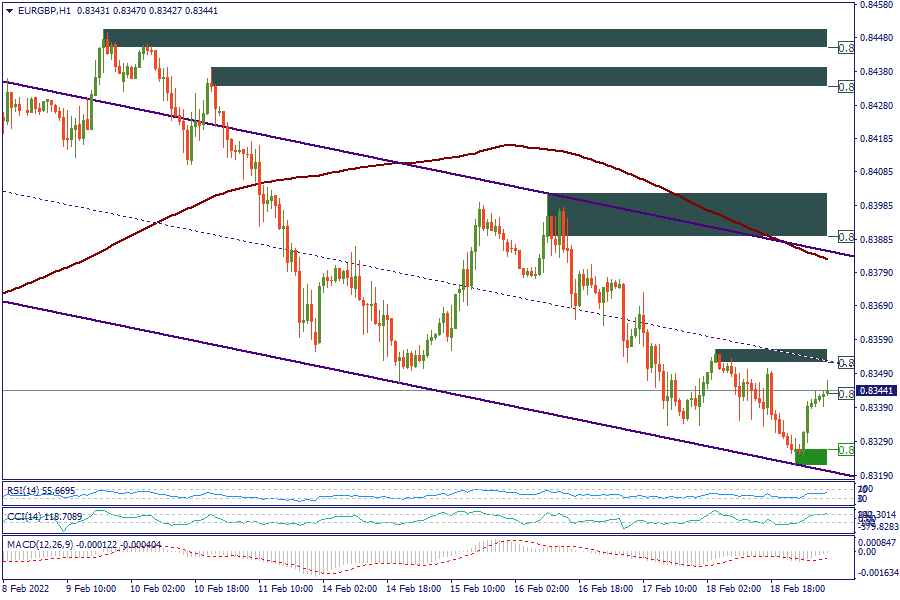Click the 8 Feb 2022 time axis label
The height and width of the screenshot is (600, 900).
(28, 590)
